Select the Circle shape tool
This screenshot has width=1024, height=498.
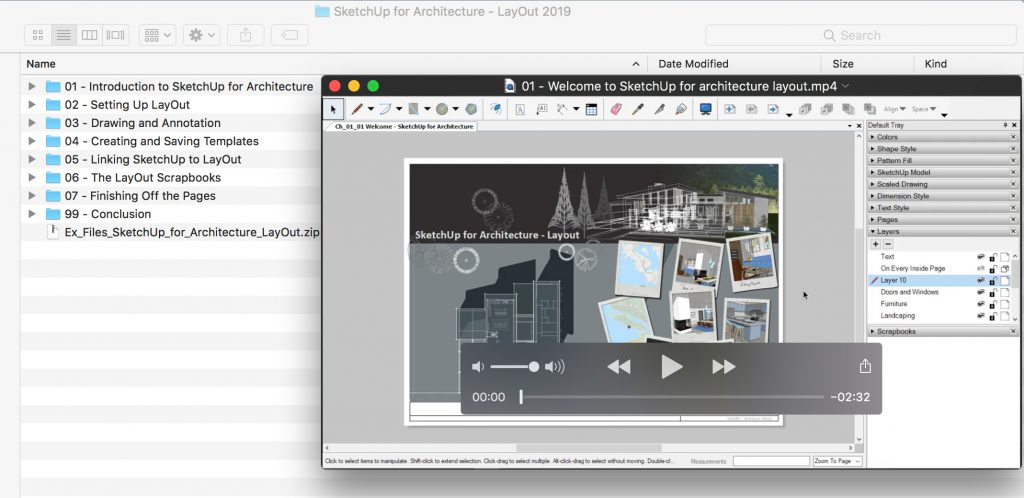[442, 109]
